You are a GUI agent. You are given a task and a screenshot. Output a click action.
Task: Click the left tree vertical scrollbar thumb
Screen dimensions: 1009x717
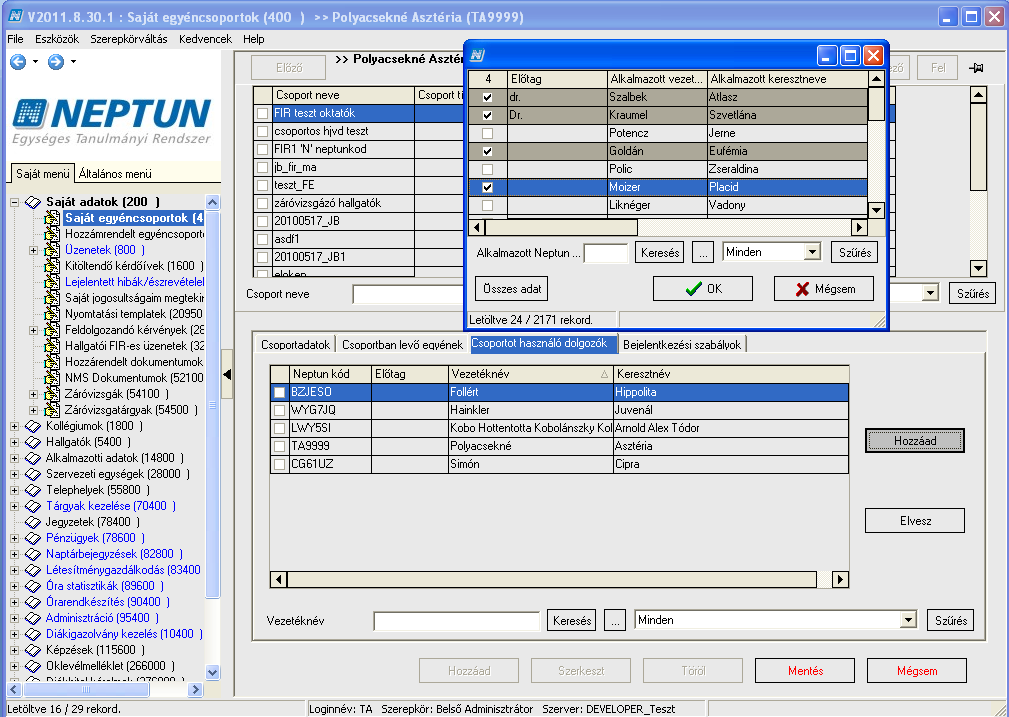click(212, 404)
